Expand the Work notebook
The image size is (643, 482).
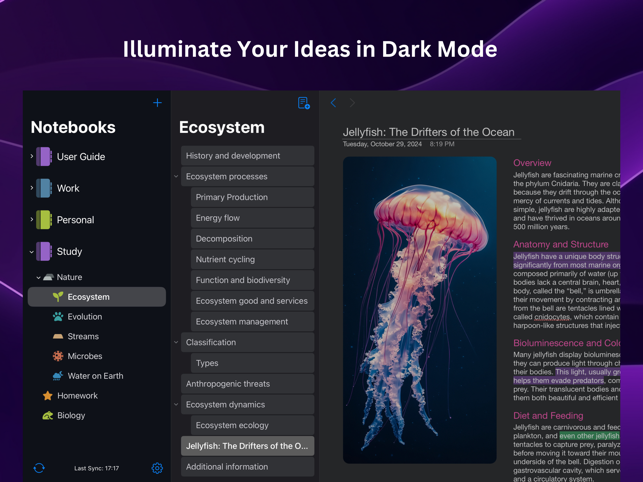tap(32, 187)
